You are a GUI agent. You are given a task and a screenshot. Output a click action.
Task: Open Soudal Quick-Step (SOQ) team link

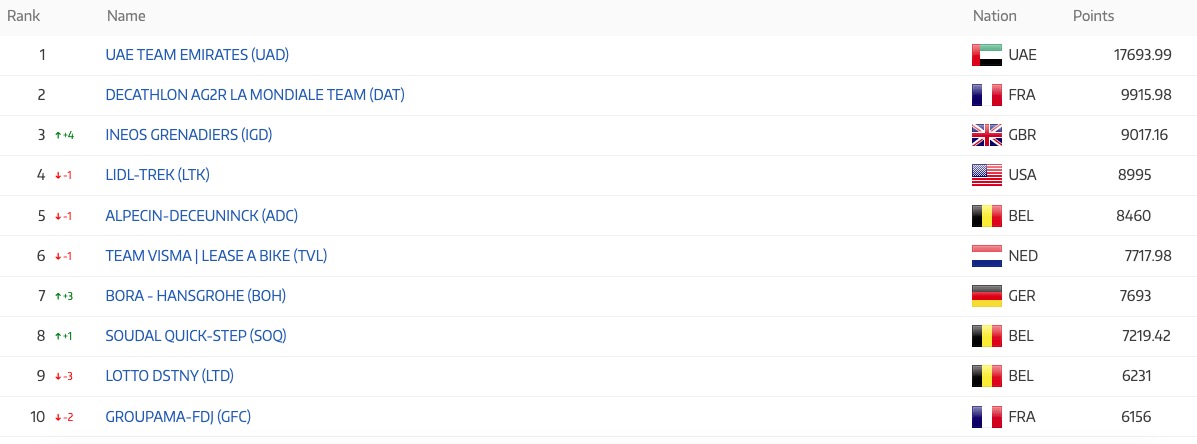coord(196,336)
